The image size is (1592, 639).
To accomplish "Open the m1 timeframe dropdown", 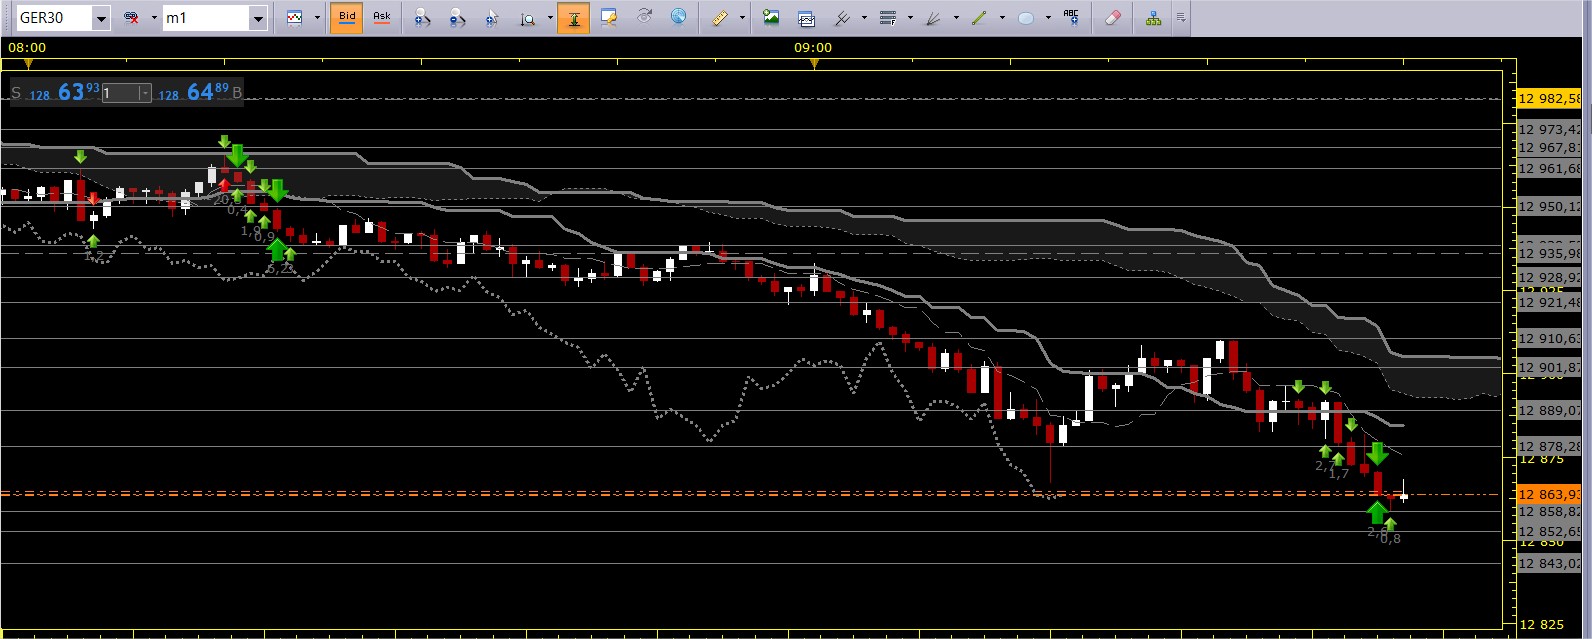I will [258, 18].
